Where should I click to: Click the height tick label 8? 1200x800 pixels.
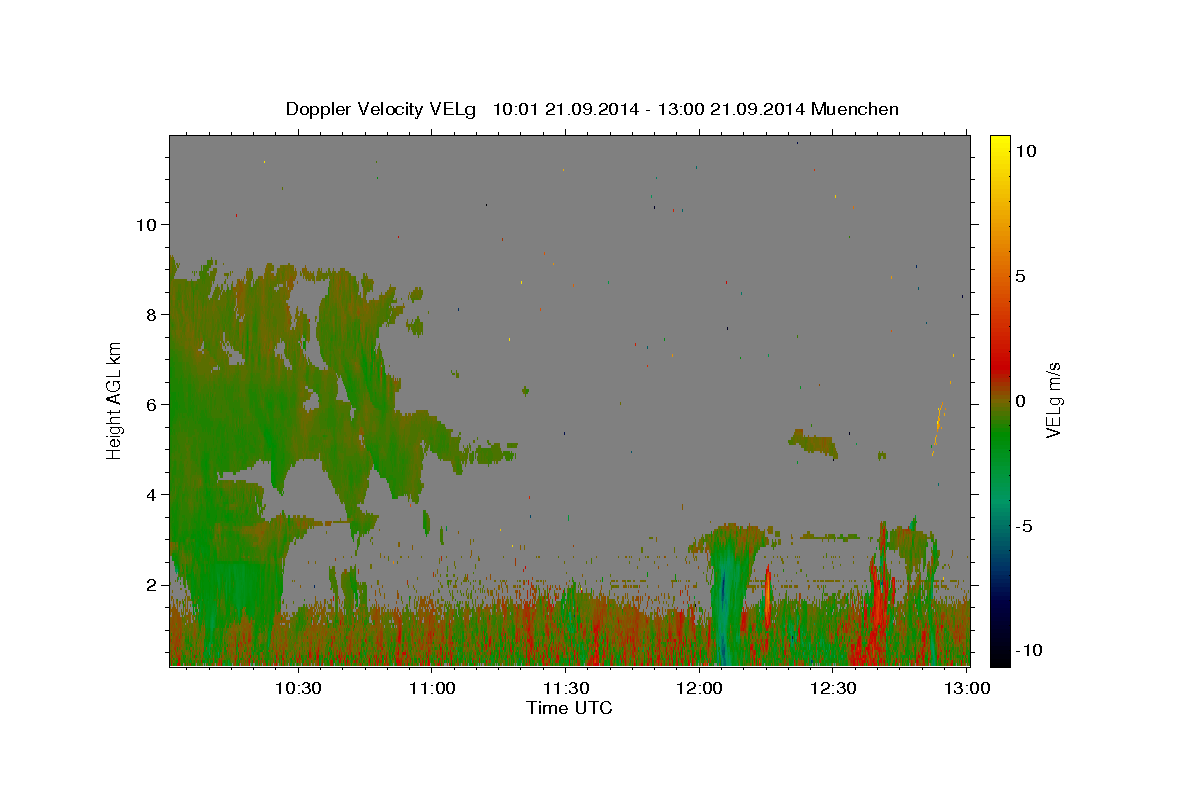tap(151, 314)
